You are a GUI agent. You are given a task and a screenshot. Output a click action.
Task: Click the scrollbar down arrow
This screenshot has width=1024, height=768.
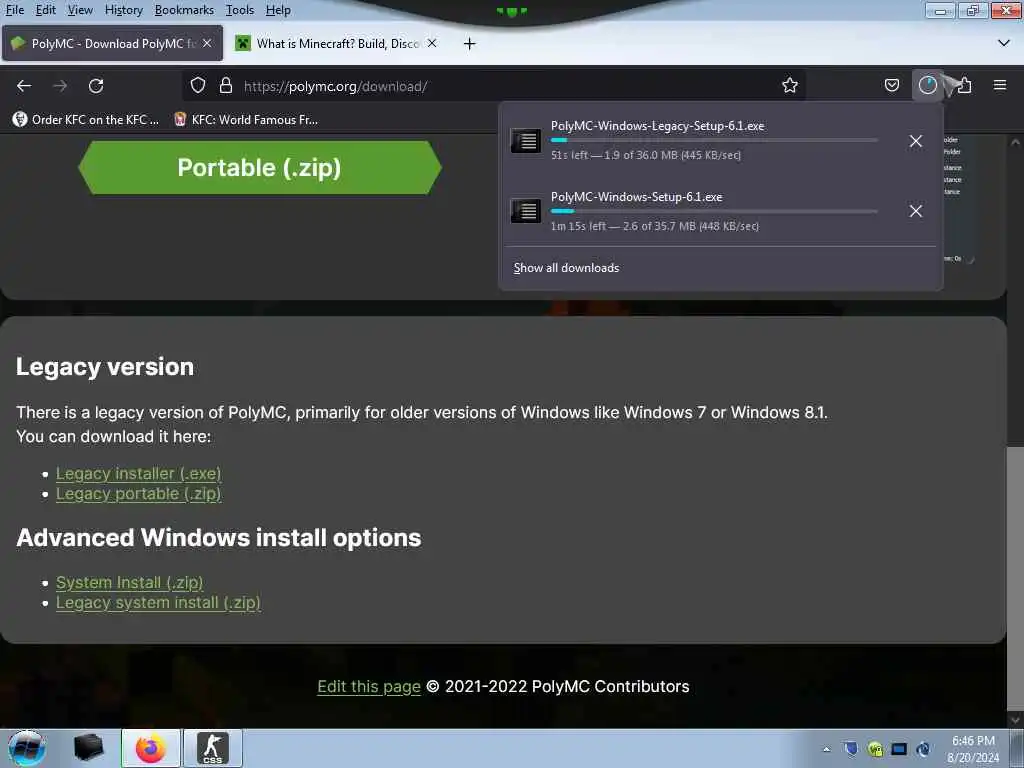(x=1014, y=720)
